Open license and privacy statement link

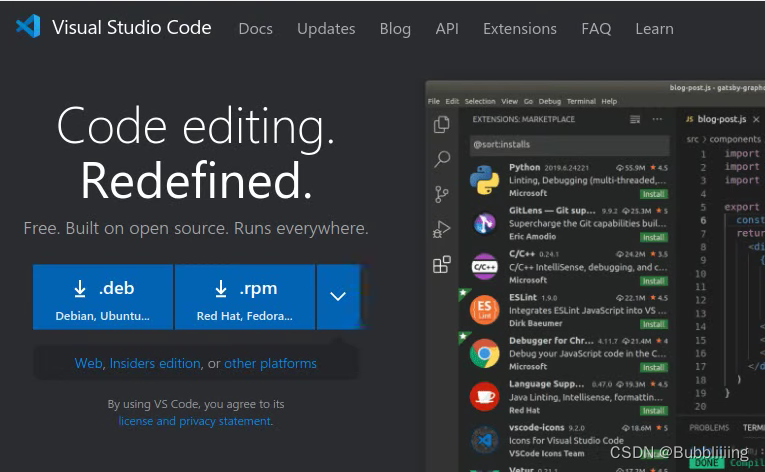tap(195, 421)
